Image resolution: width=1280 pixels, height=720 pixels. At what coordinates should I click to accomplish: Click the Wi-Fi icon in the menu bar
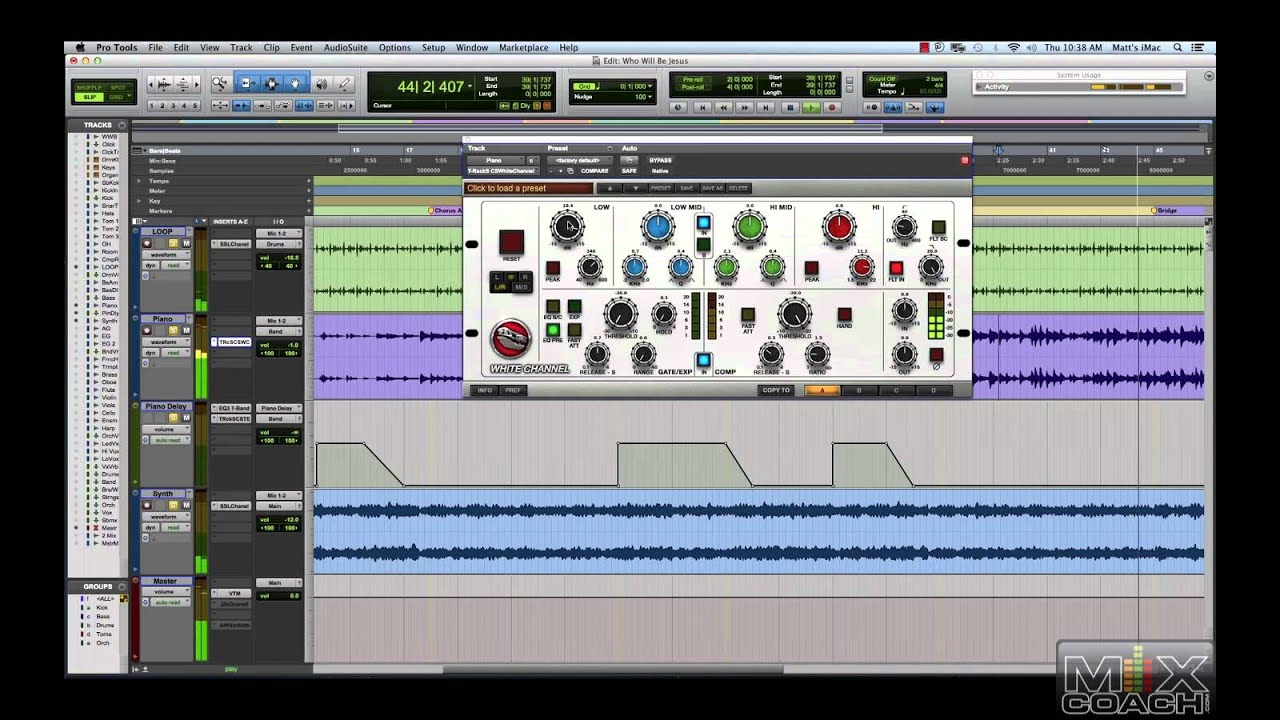[x=1014, y=47]
